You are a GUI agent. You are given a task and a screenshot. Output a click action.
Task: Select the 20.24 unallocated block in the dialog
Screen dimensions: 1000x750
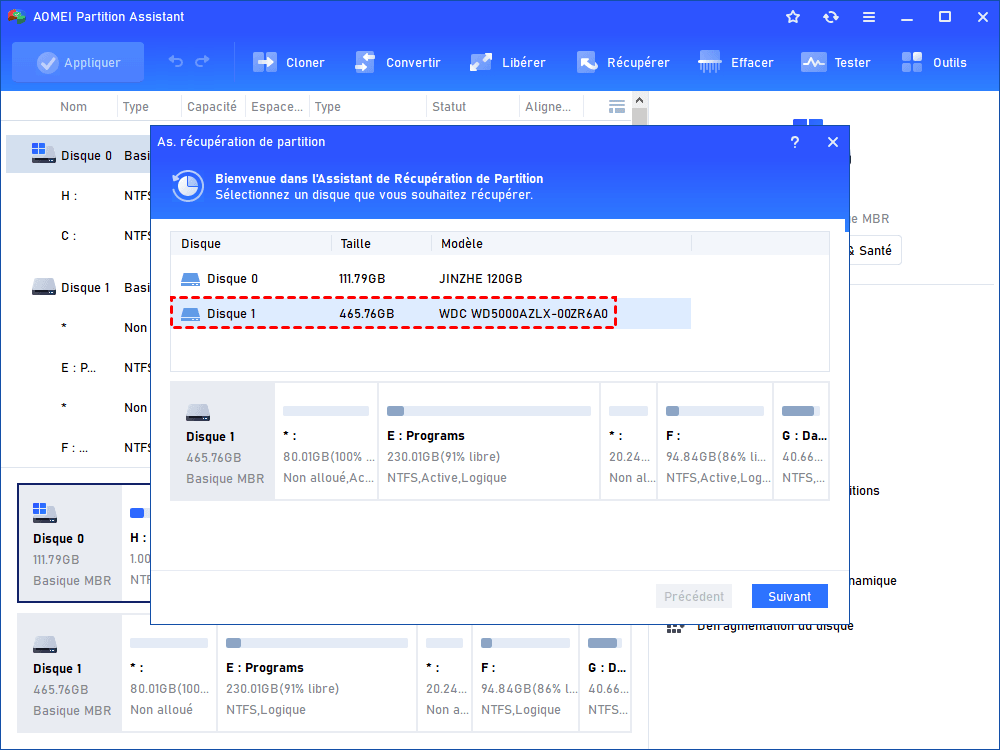click(x=629, y=441)
